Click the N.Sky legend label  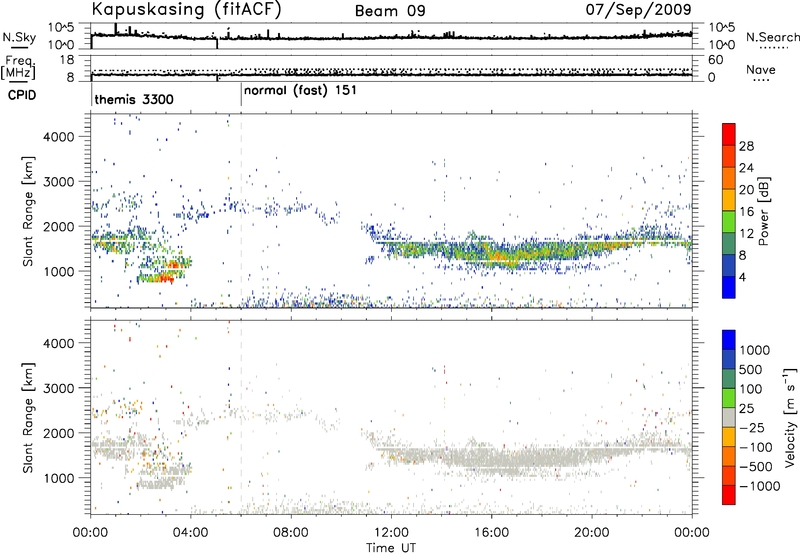pos(19,37)
